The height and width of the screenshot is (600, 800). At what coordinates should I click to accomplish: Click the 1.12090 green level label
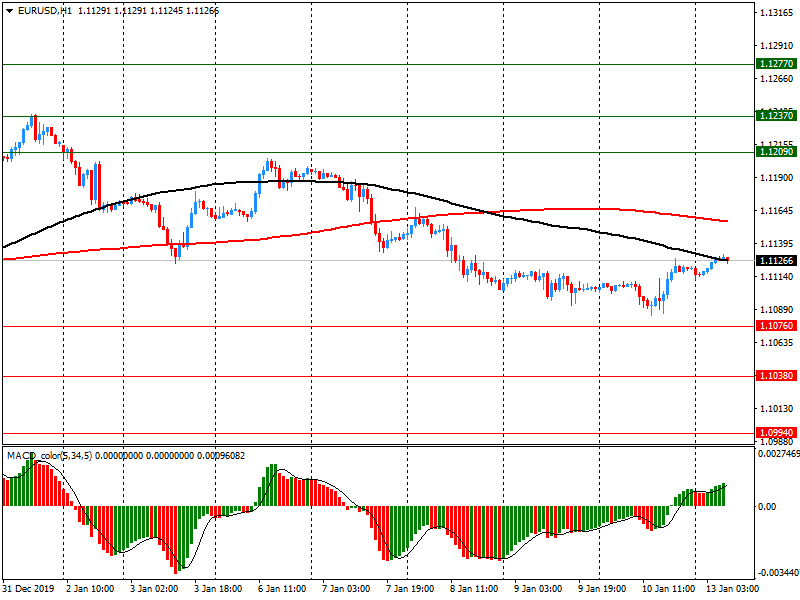tap(776, 152)
